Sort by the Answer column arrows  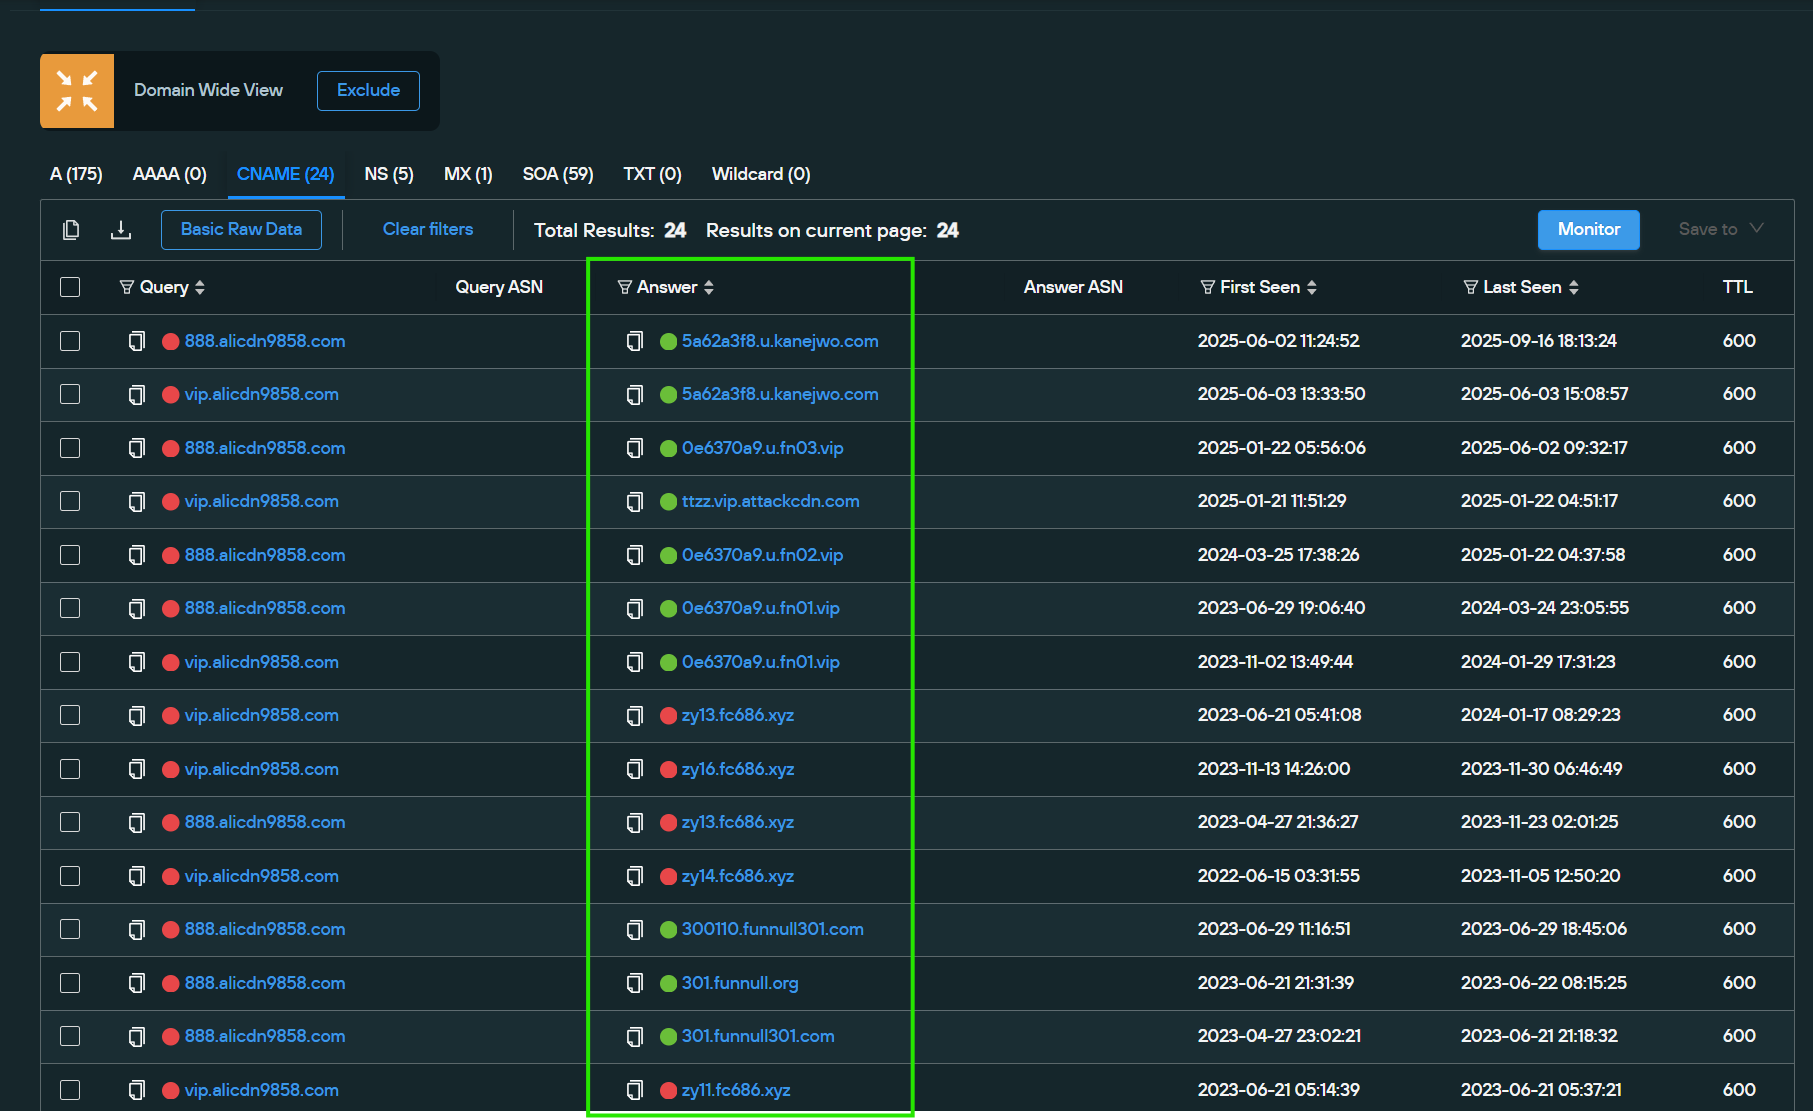709,287
